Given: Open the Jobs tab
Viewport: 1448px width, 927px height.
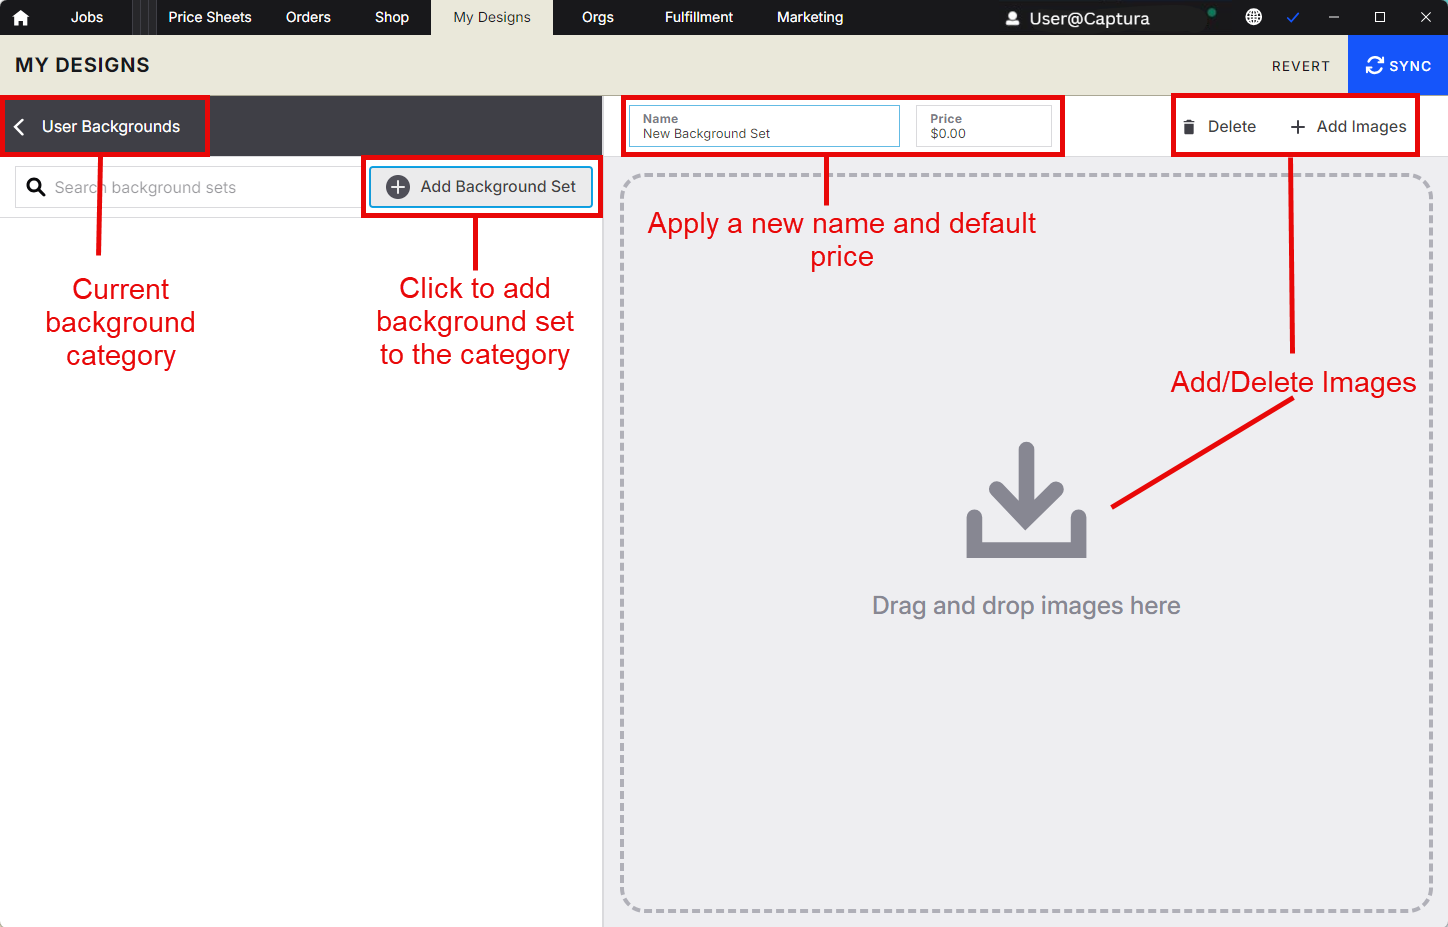Looking at the screenshot, I should click(x=87, y=17).
